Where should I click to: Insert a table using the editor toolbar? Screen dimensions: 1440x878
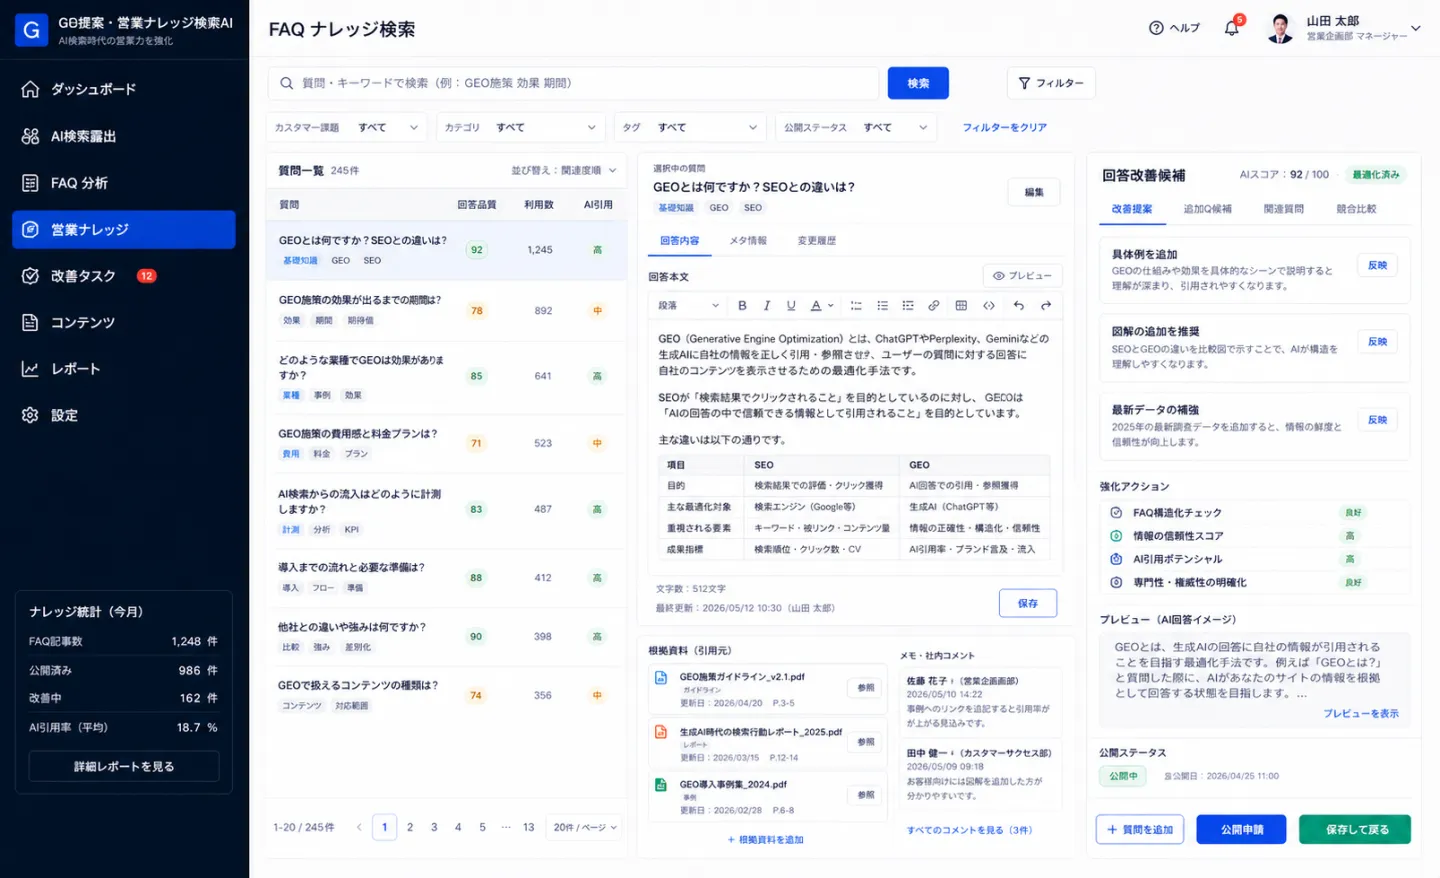tap(961, 306)
